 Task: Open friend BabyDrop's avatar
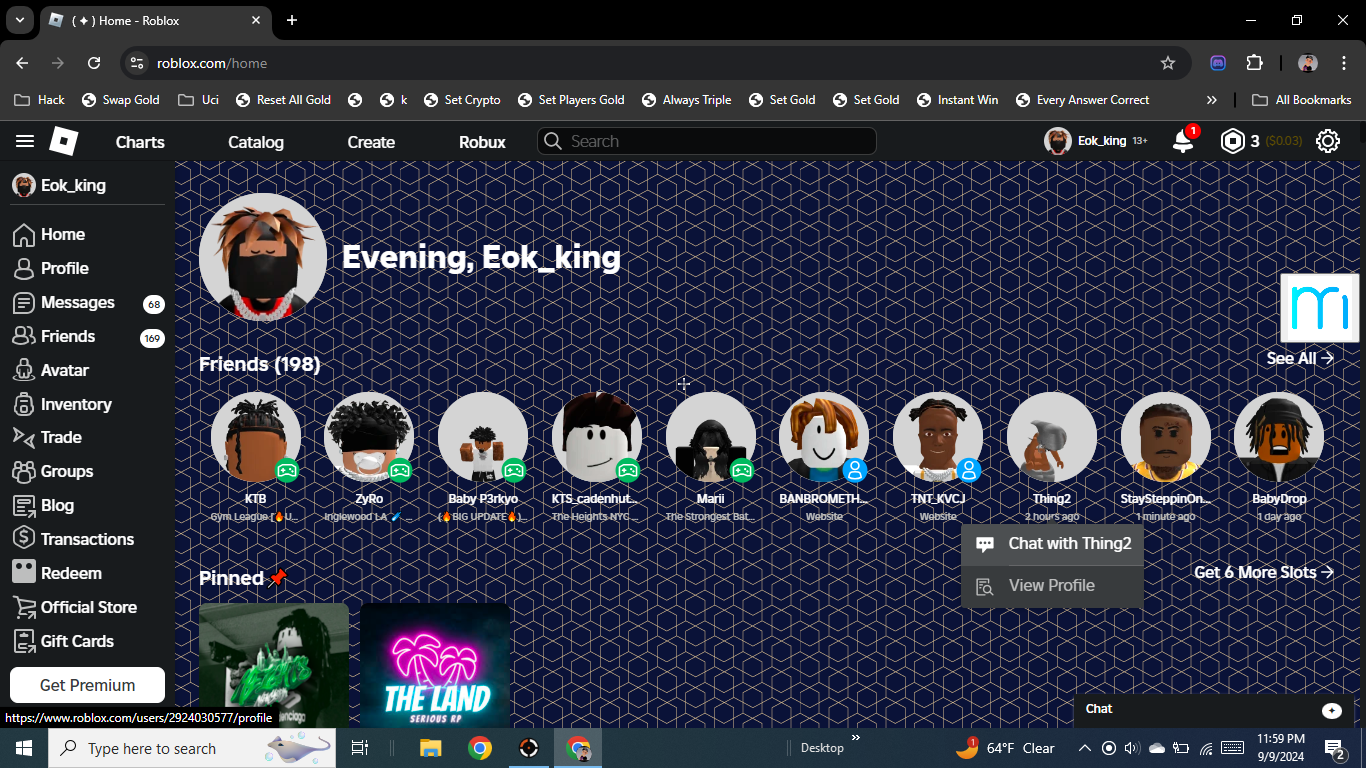click(x=1279, y=437)
